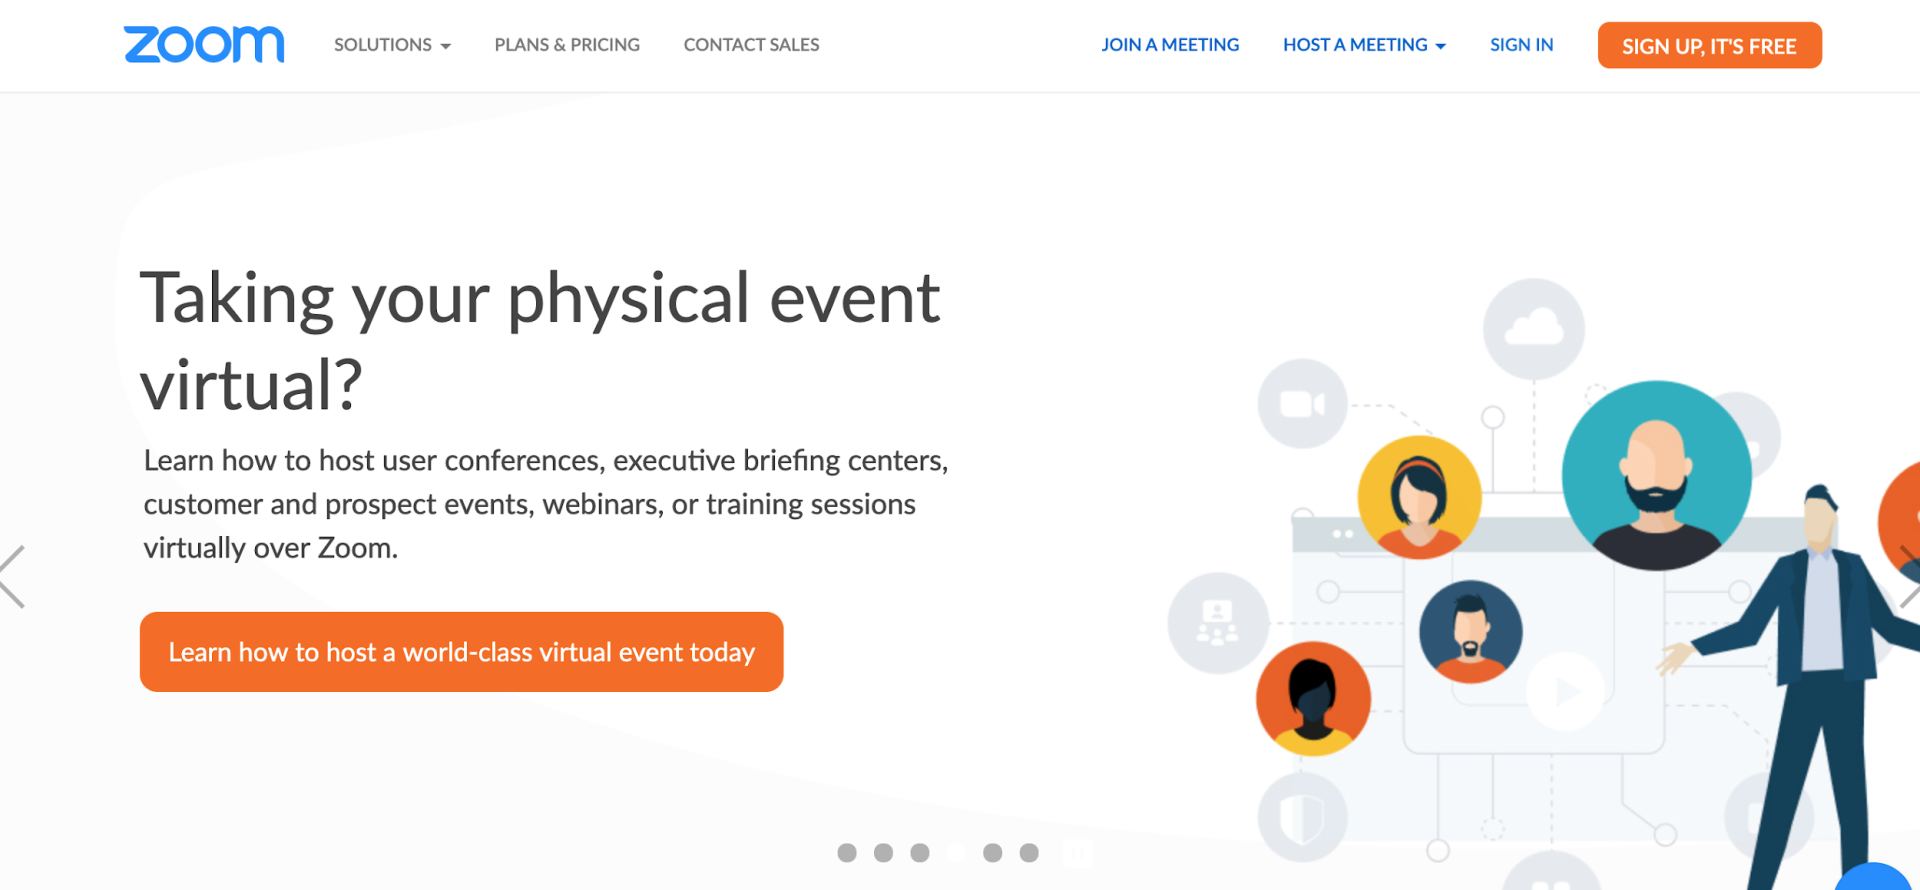The width and height of the screenshot is (1920, 890).
Task: Expand the Host a Meeting dropdown
Action: (1364, 45)
